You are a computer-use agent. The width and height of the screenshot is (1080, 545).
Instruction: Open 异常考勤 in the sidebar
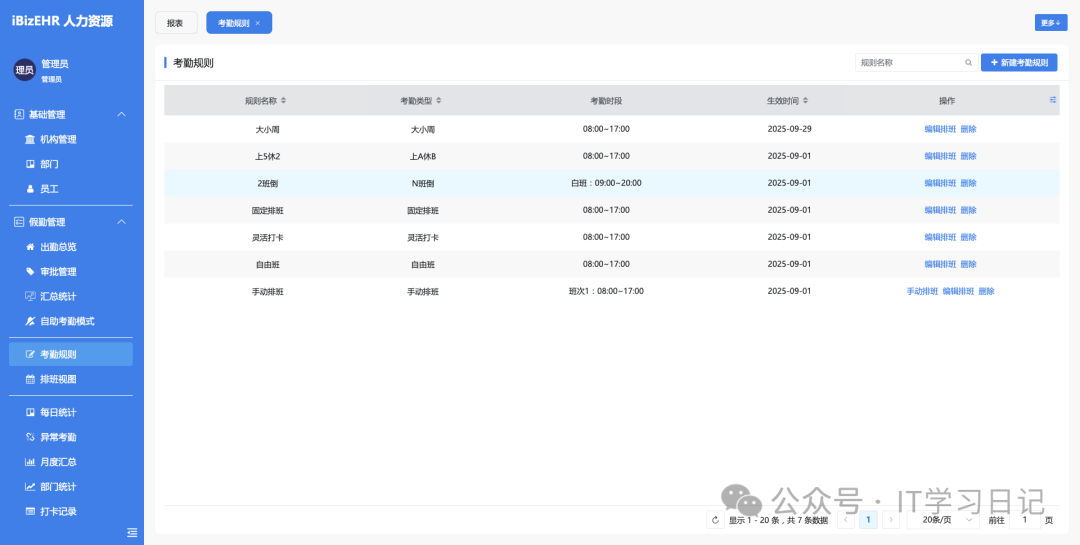(x=58, y=437)
